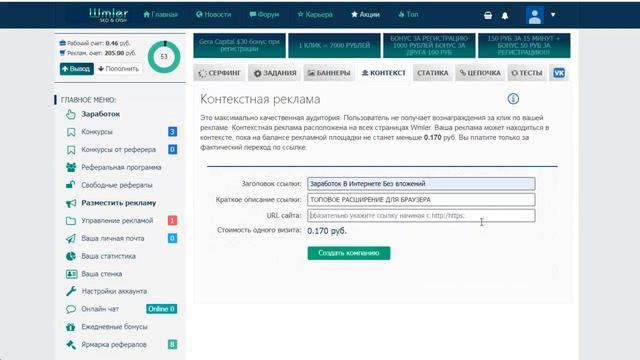Image resolution: width=640 pixels, height=360 pixels.
Task: Click the folder icon beside Управление рекламой
Action: click(x=71, y=221)
